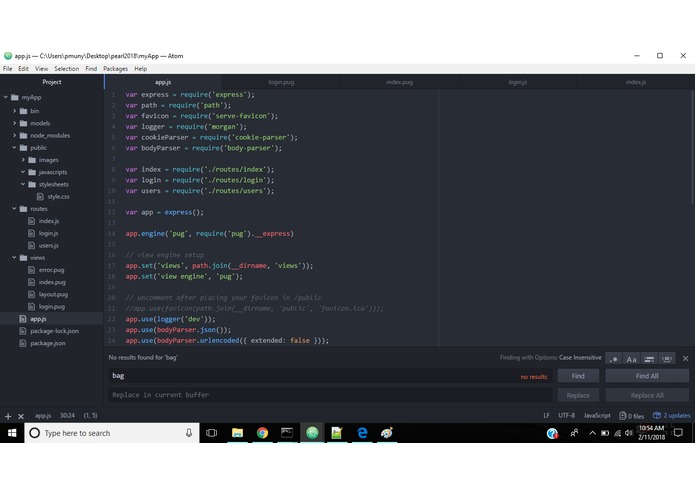Image resolution: width=695 pixels, height=494 pixels.
Task: Toggle the regex search option button
Action: [614, 359]
